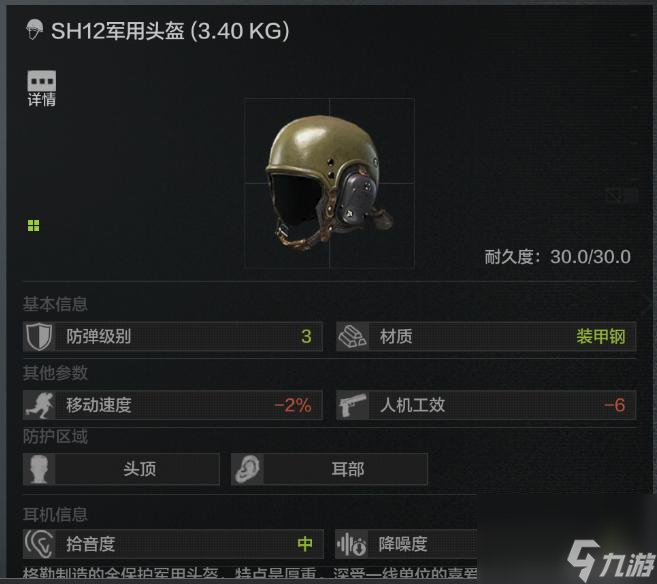Select the 耳部 protection zone button
The height and width of the screenshot is (584, 657).
click(329, 469)
